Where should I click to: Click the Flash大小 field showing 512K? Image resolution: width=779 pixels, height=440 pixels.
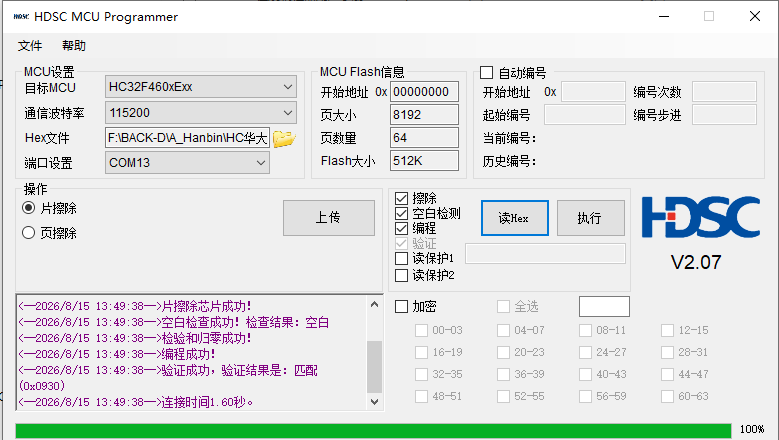point(424,161)
